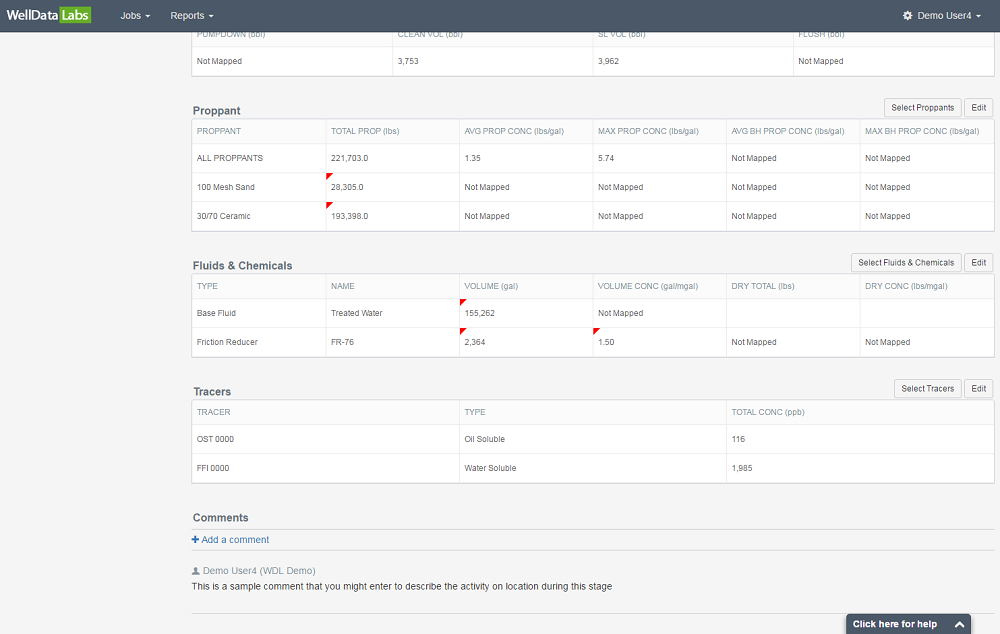Open the Reports dropdown menu
Screen dimensions: 1000x634
[192, 15]
